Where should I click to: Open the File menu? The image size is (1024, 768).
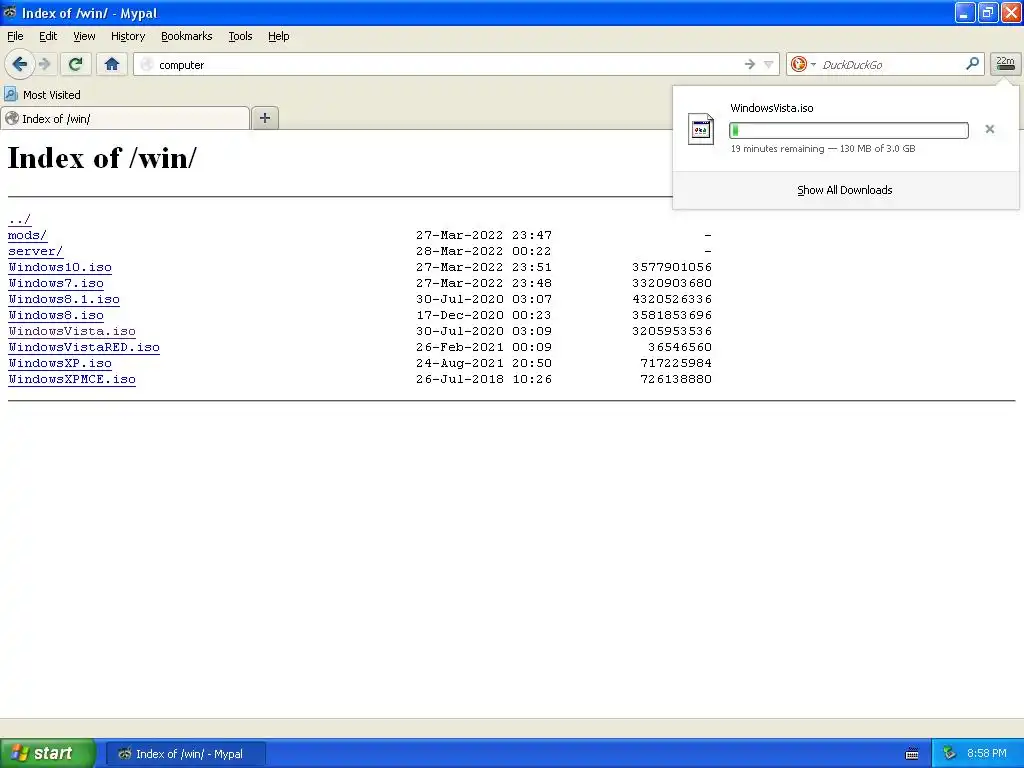[15, 36]
